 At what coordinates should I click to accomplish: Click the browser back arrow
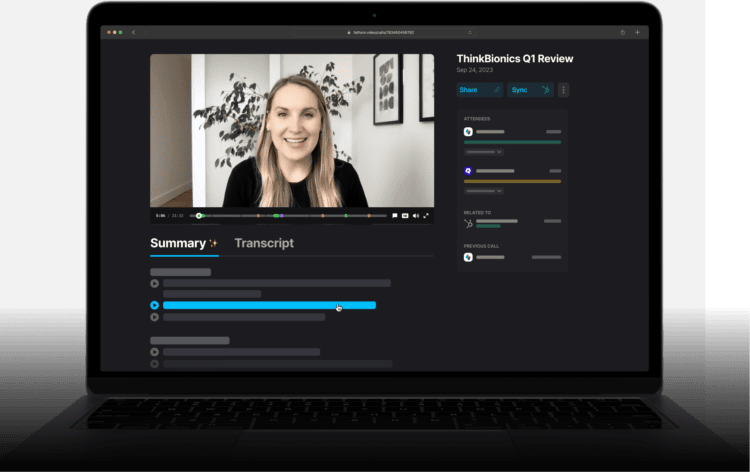[133, 33]
